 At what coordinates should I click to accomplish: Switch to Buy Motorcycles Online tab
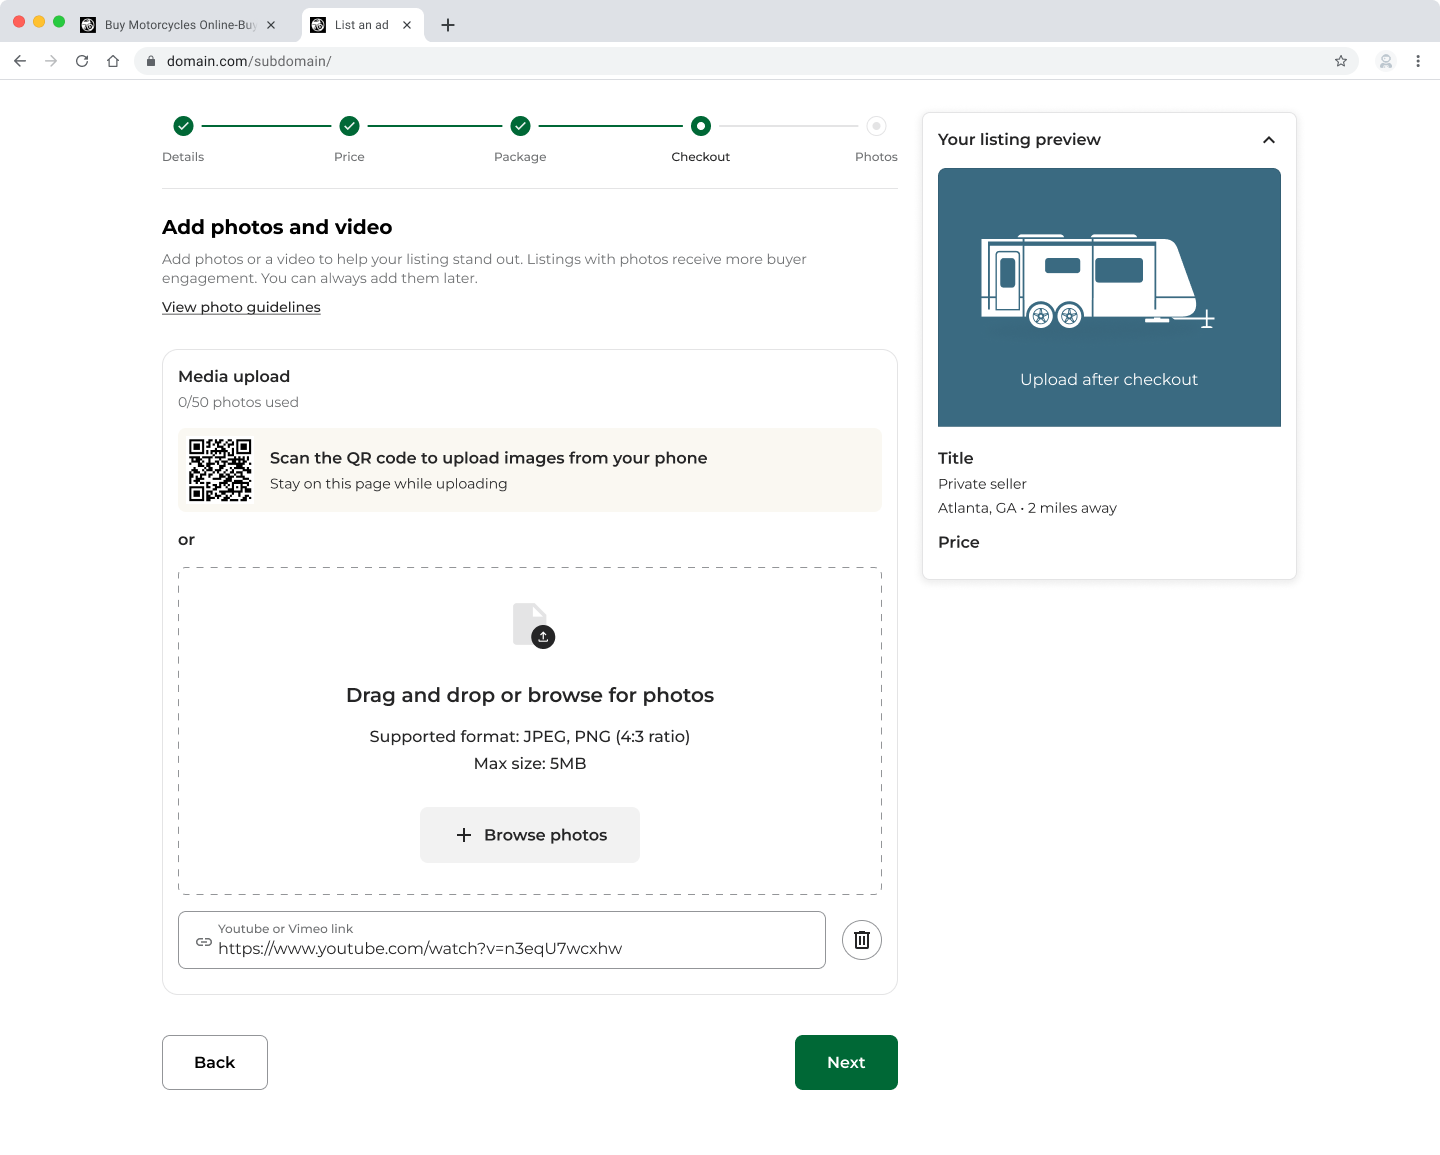click(x=180, y=25)
